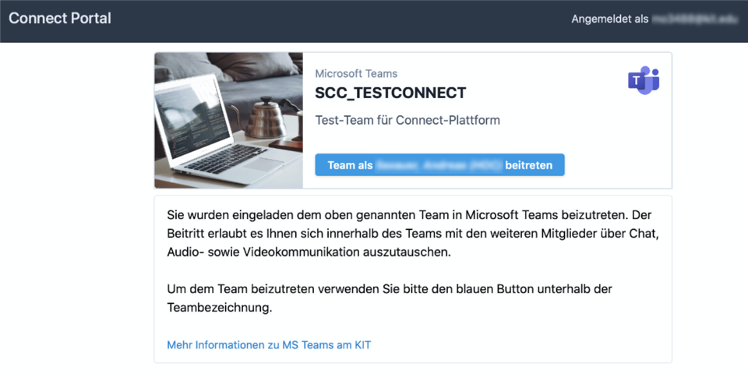Click the paragraph starting 'Sie wurden eingeladen'

(413, 233)
